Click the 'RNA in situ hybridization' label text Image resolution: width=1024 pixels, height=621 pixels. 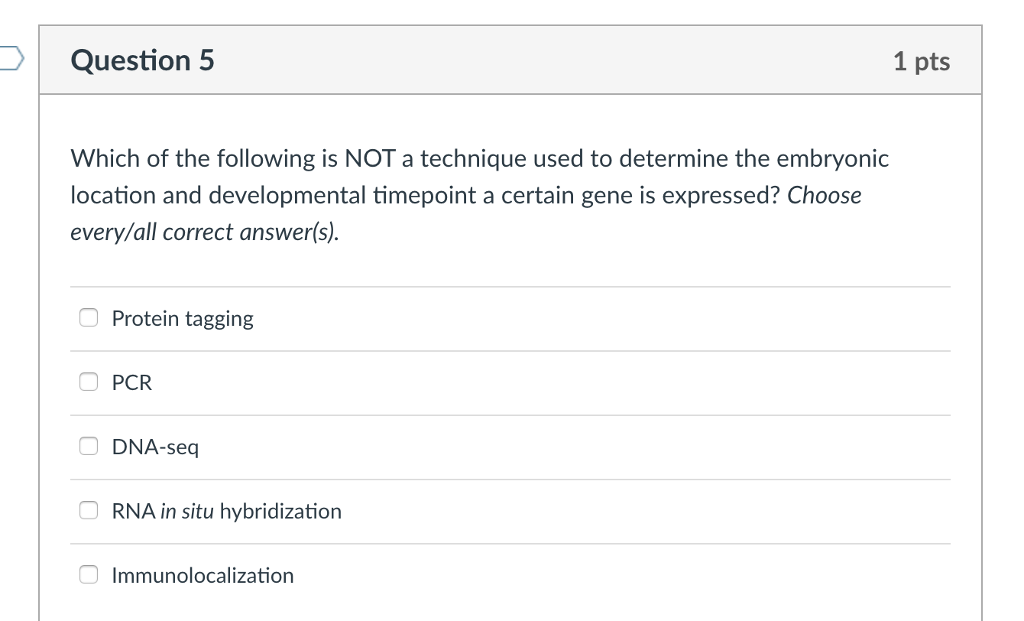coord(226,511)
